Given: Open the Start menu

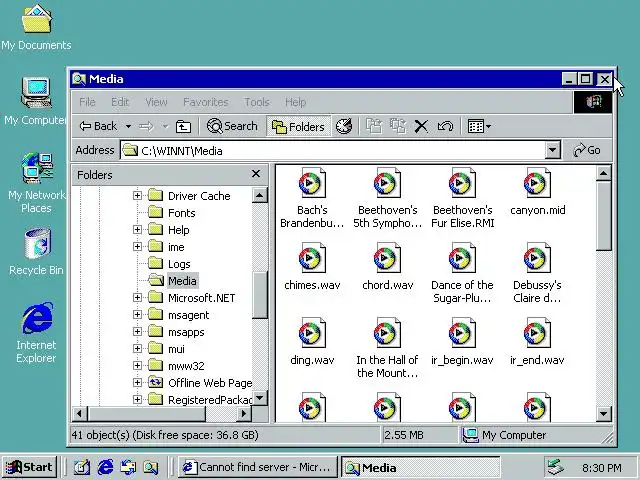Looking at the screenshot, I should pos(29,467).
